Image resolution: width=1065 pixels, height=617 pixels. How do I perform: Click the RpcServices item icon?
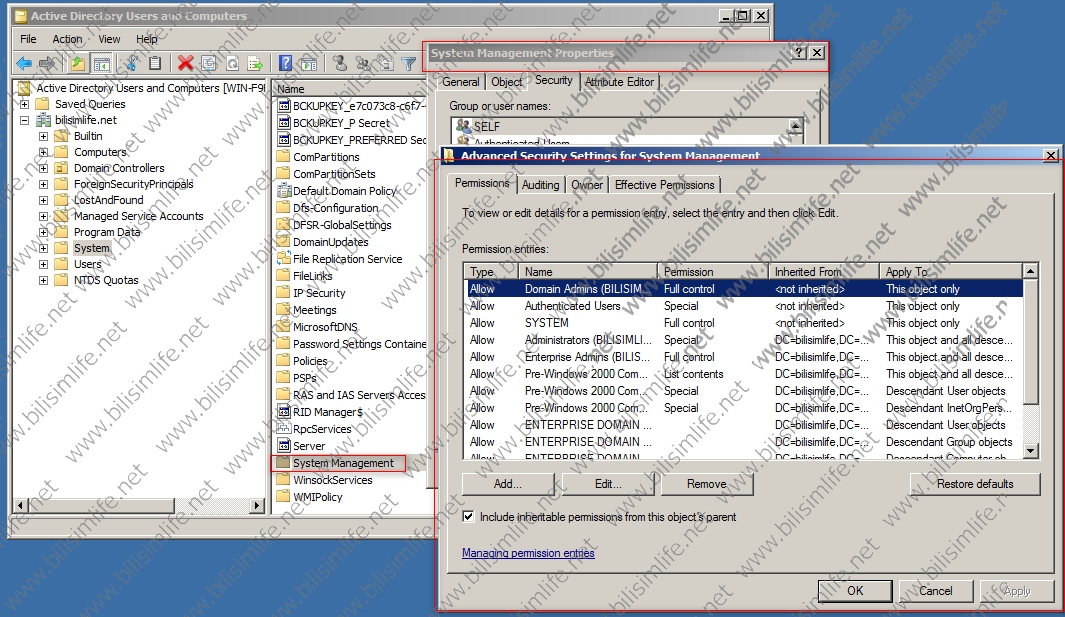click(284, 429)
